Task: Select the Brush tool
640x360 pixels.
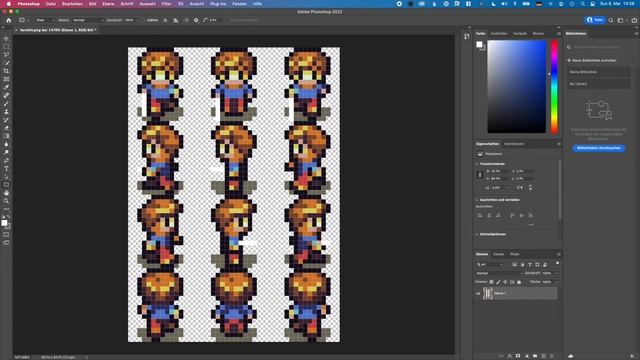Action: pyautogui.click(x=6, y=104)
